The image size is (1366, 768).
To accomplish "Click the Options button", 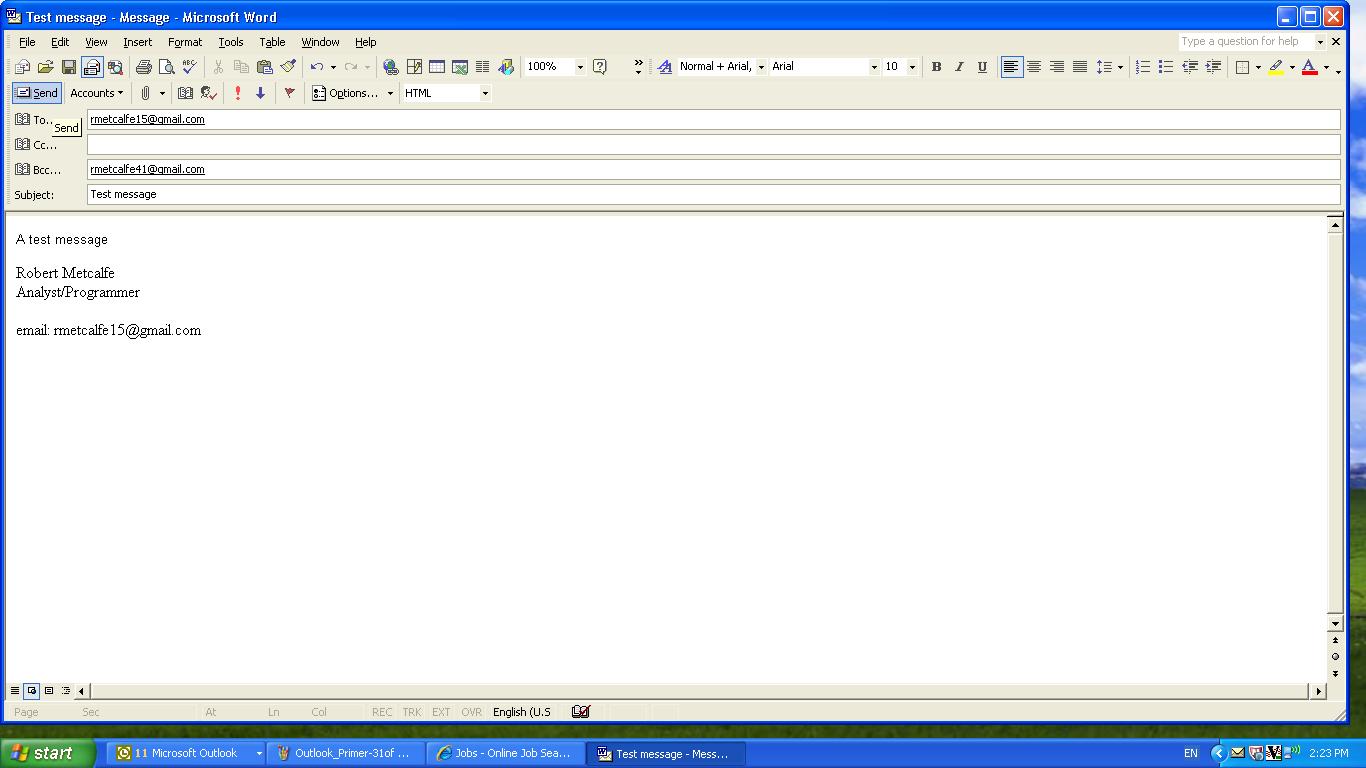I will 346,93.
